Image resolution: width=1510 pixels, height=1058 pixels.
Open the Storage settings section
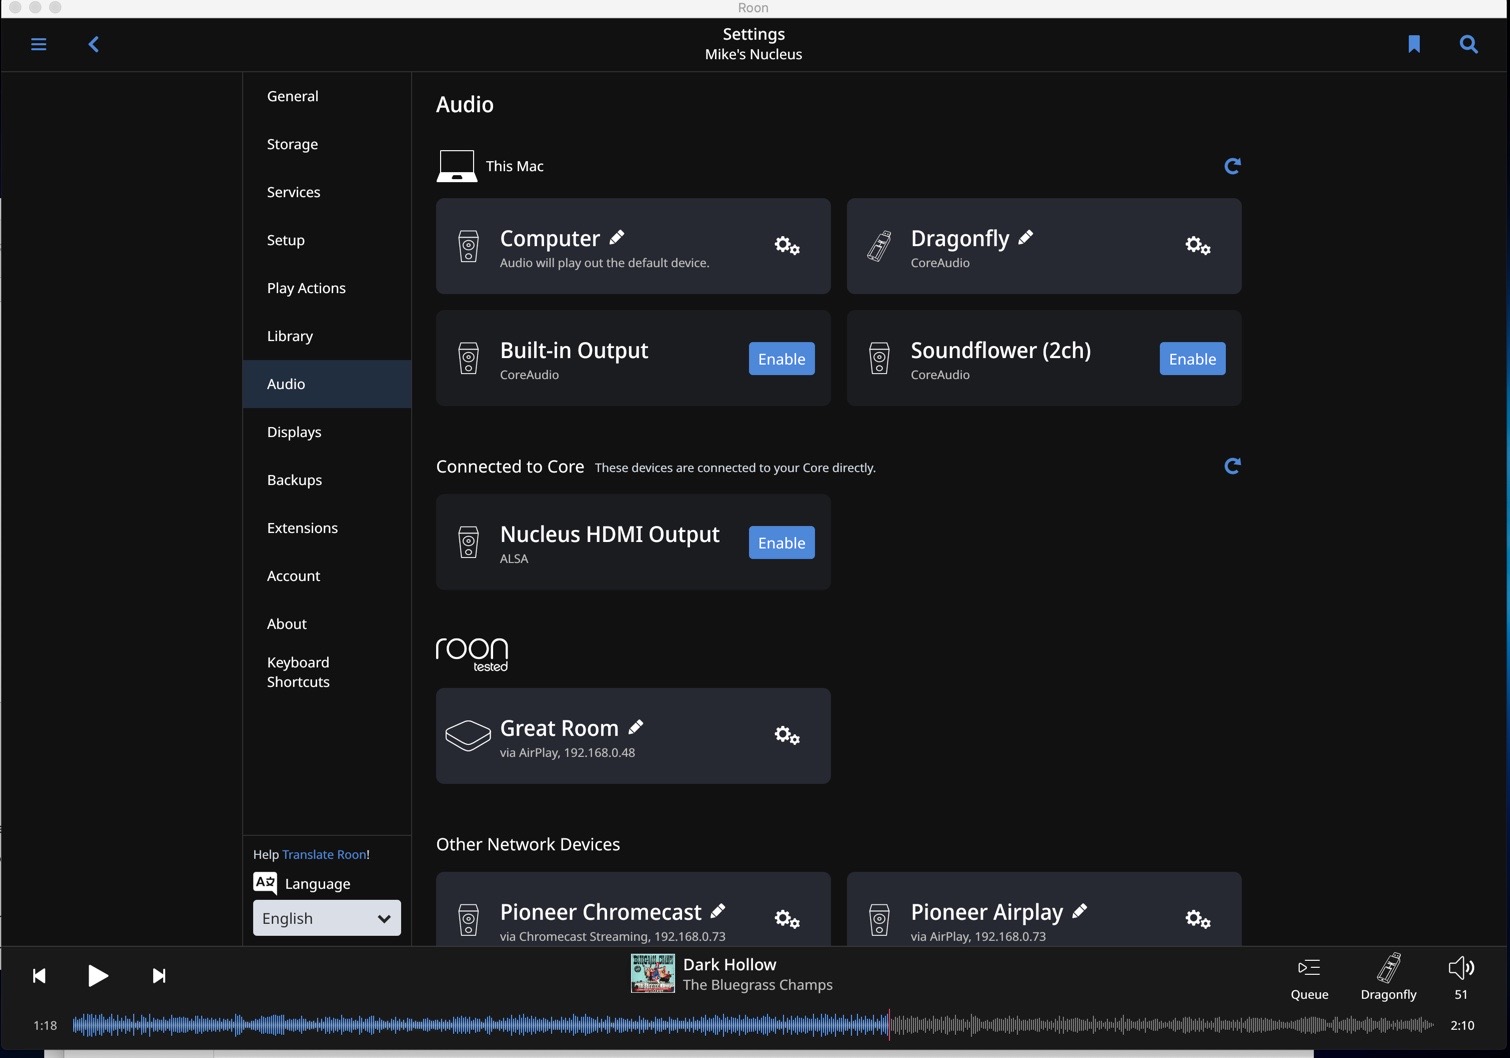click(x=327, y=144)
